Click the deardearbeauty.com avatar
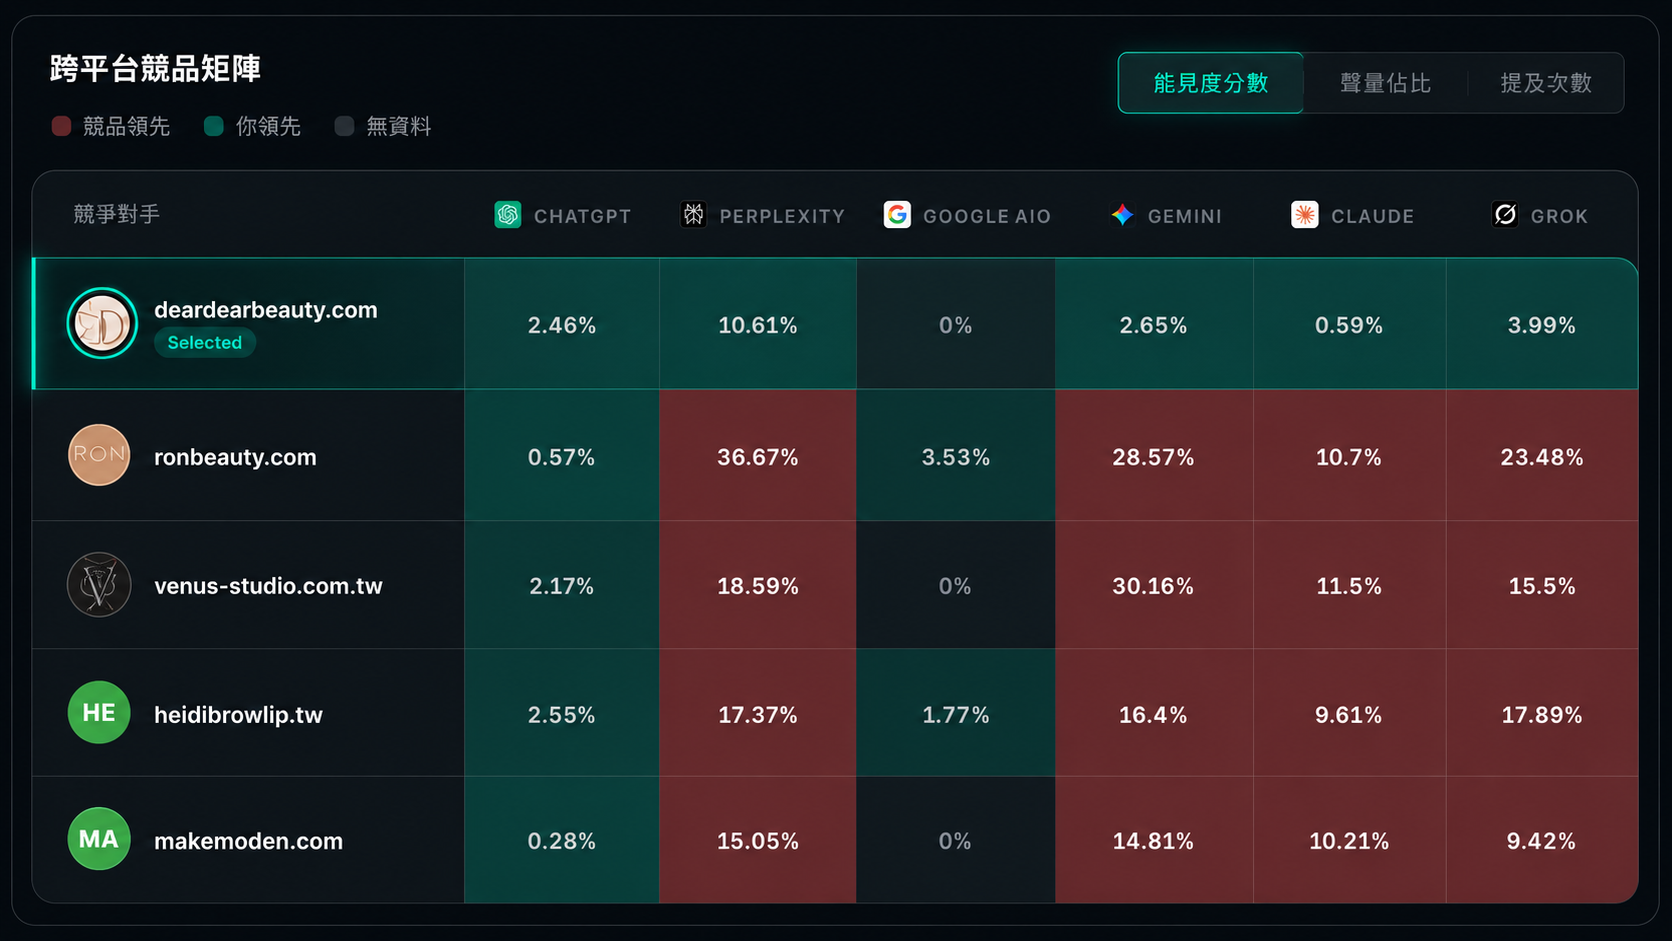The image size is (1672, 941). pos(102,323)
